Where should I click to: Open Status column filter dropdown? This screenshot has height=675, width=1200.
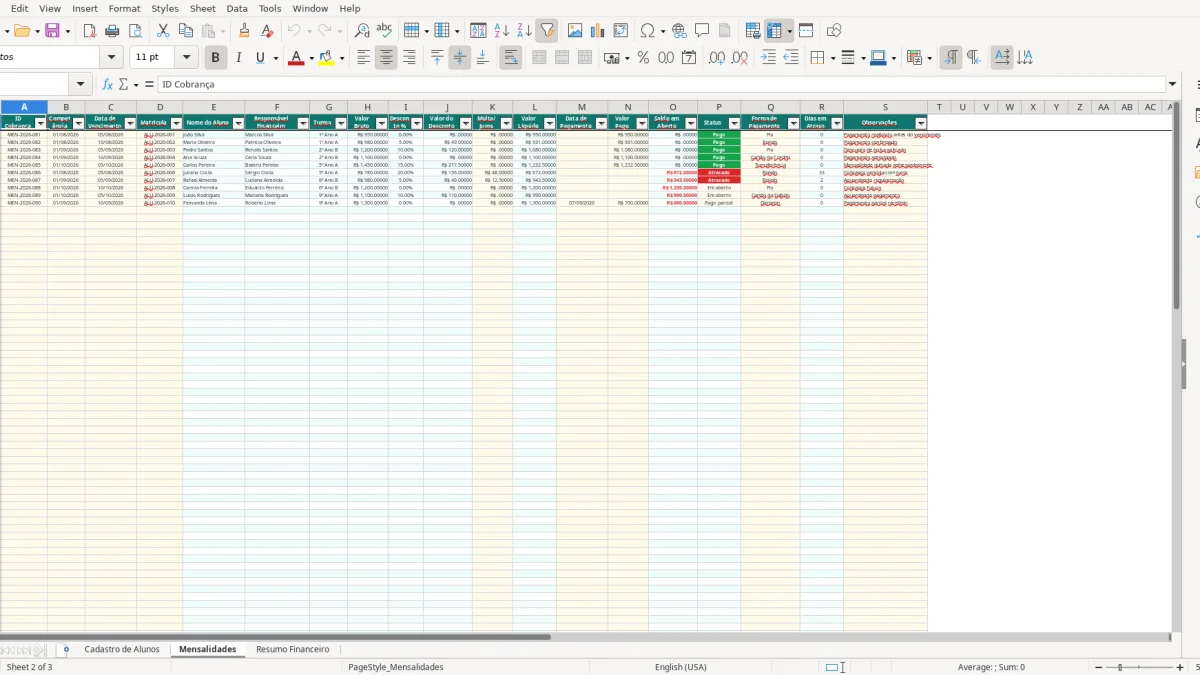(x=734, y=124)
